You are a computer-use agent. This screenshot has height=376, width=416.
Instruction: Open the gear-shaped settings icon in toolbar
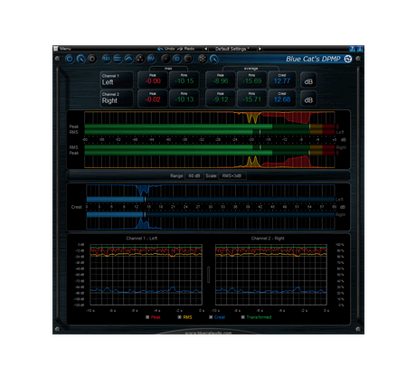tap(202, 59)
